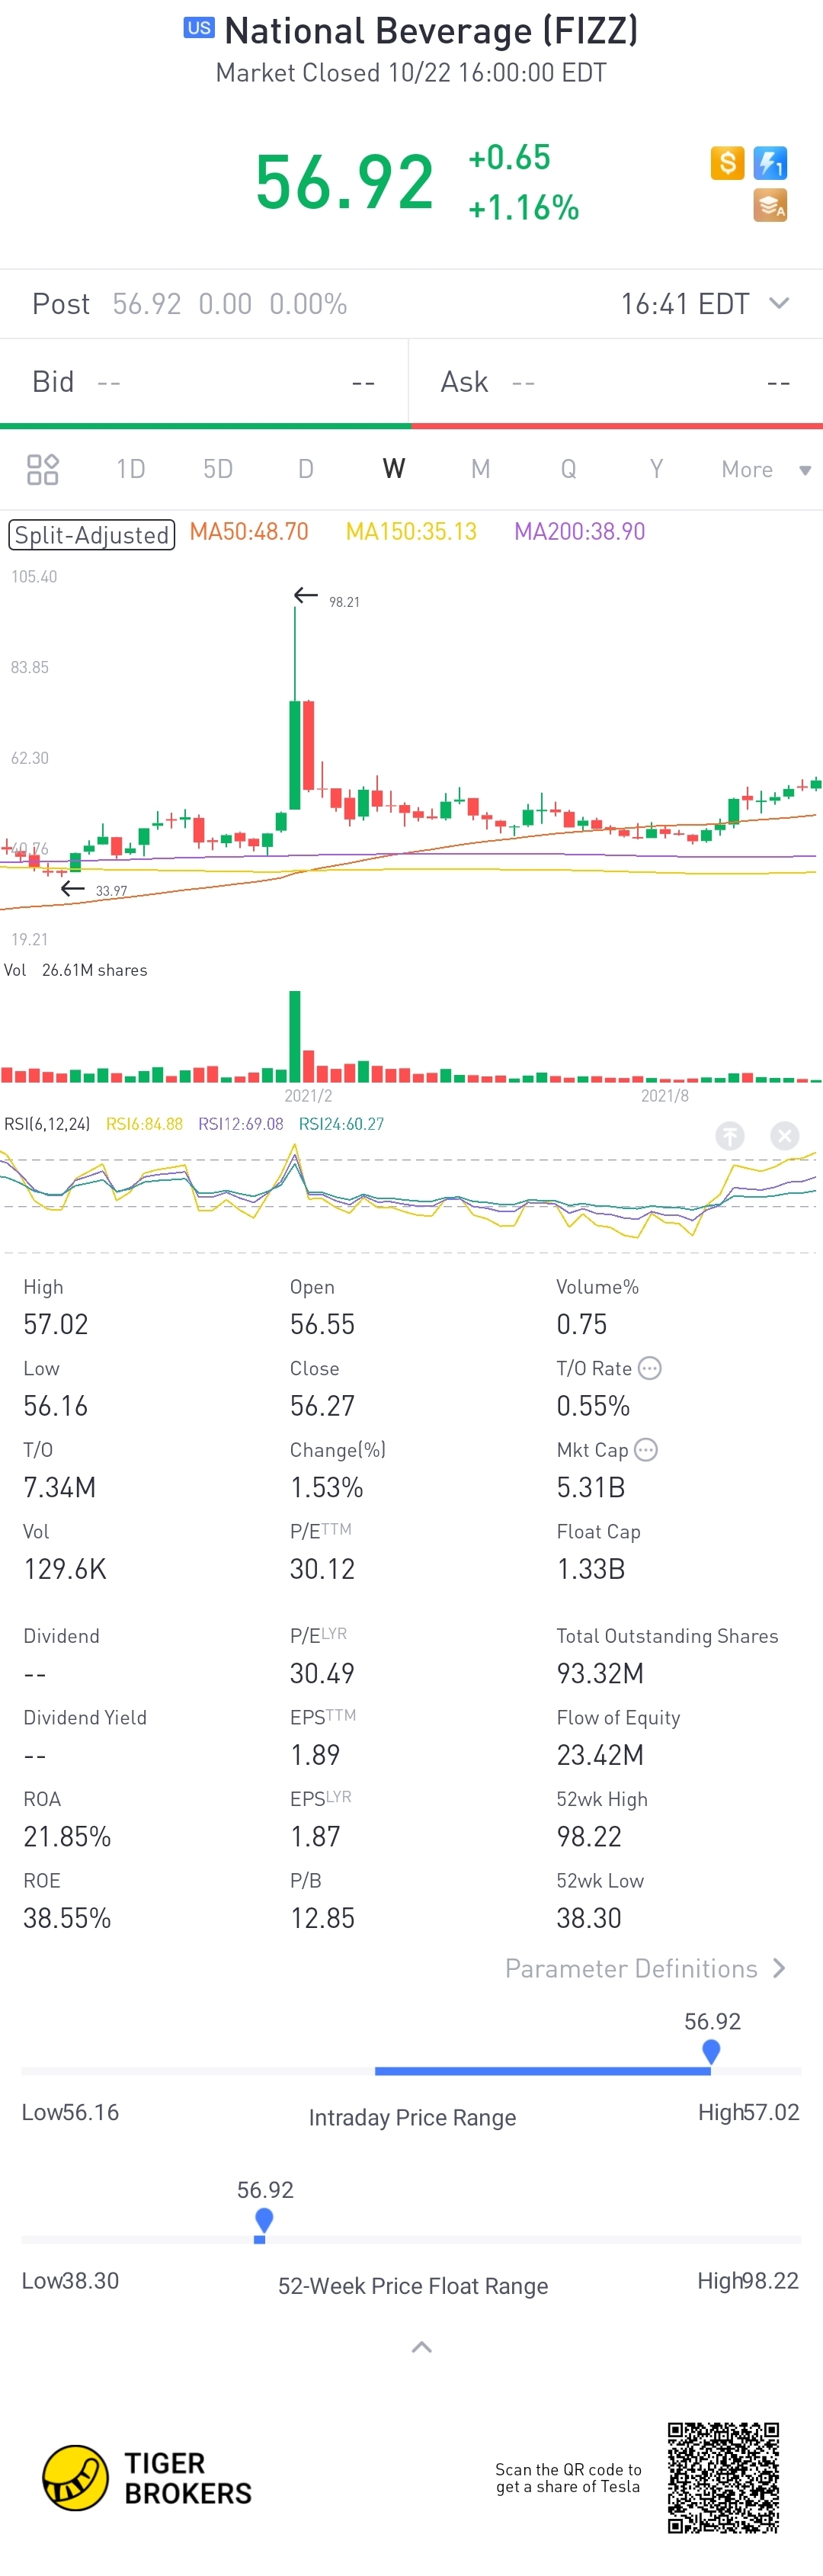Tap the US market flag badge
Image resolution: width=823 pixels, height=2576 pixels.
click(x=199, y=28)
